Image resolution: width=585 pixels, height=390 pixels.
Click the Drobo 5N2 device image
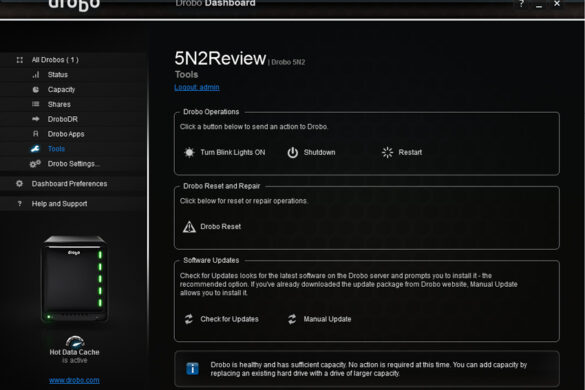tap(74, 278)
